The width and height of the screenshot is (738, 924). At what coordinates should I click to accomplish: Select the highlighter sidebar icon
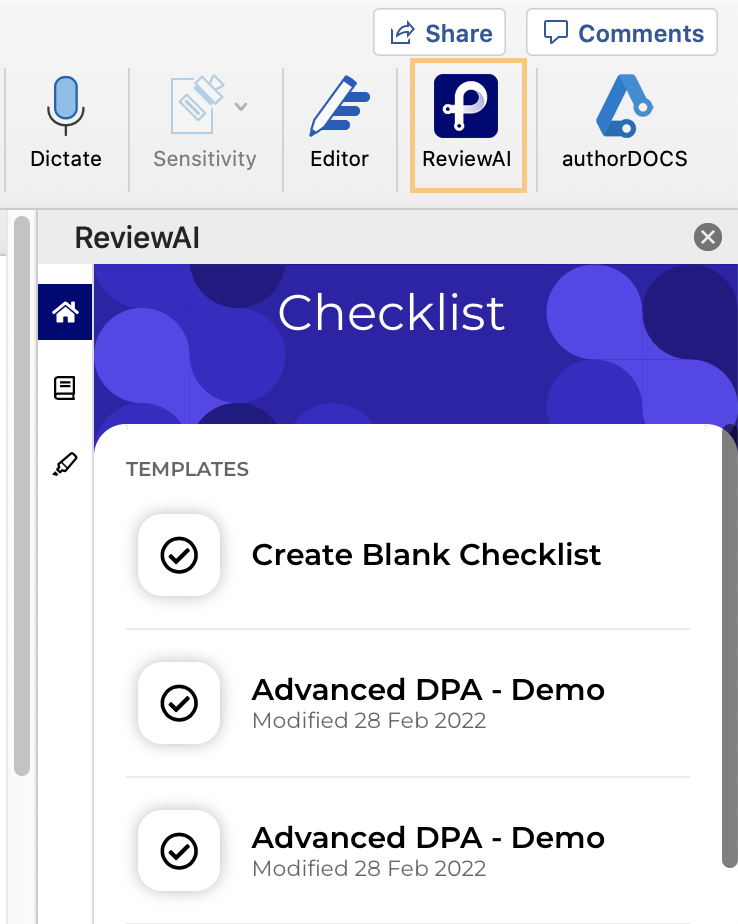(x=65, y=464)
